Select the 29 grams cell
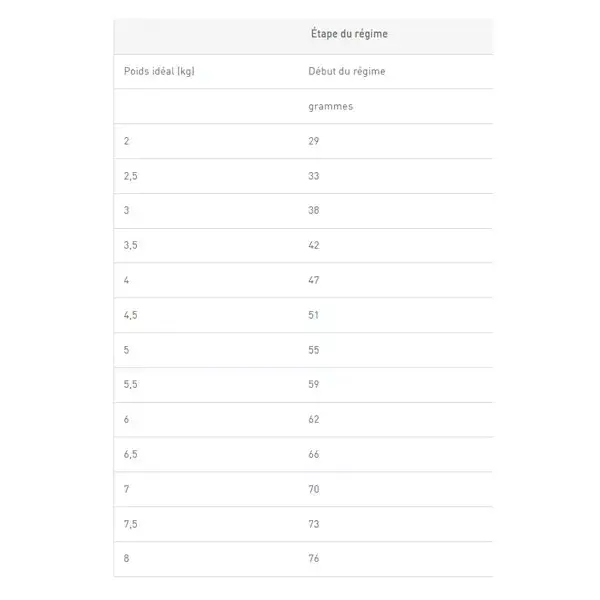This screenshot has height=600, width=600. pyautogui.click(x=313, y=141)
